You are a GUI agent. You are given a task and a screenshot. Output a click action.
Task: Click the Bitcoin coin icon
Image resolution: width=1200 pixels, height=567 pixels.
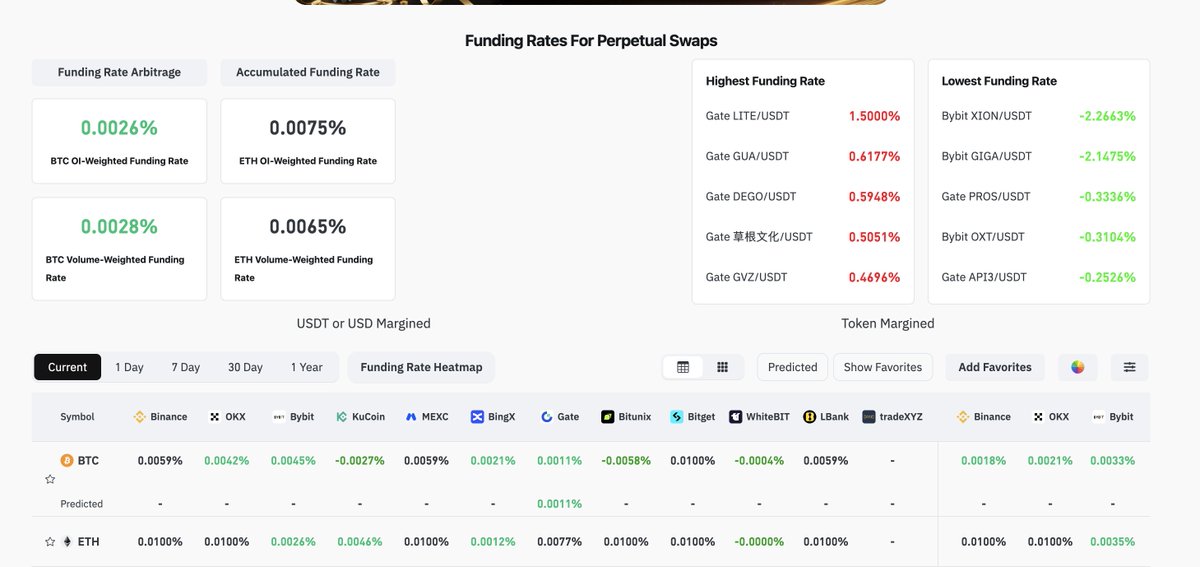67,461
